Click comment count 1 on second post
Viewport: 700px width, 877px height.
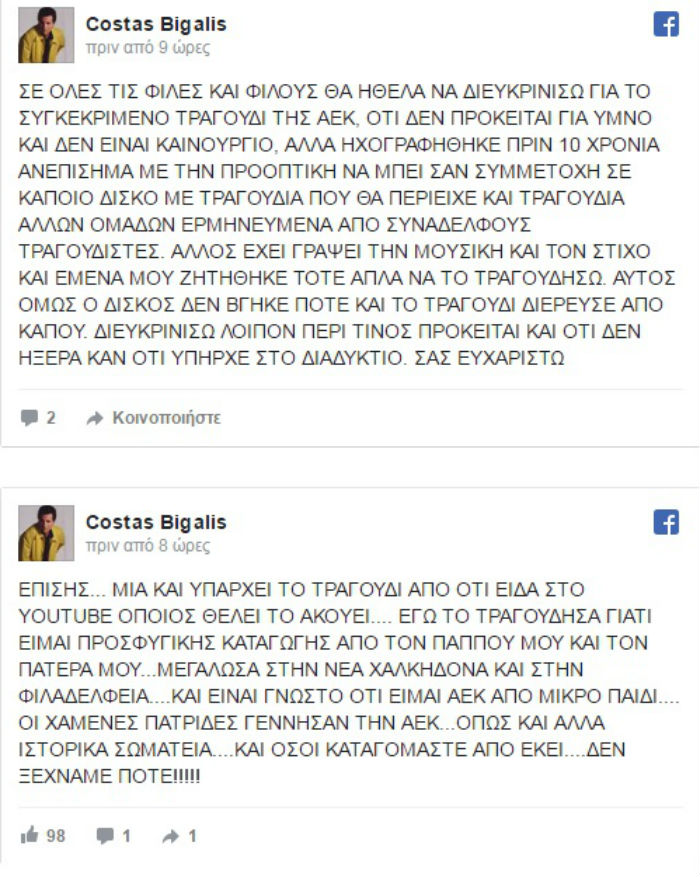(126, 836)
